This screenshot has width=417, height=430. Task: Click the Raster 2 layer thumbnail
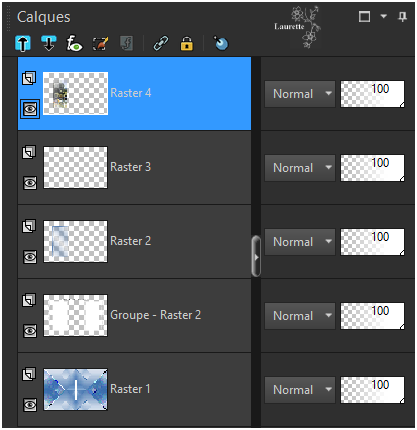click(75, 241)
